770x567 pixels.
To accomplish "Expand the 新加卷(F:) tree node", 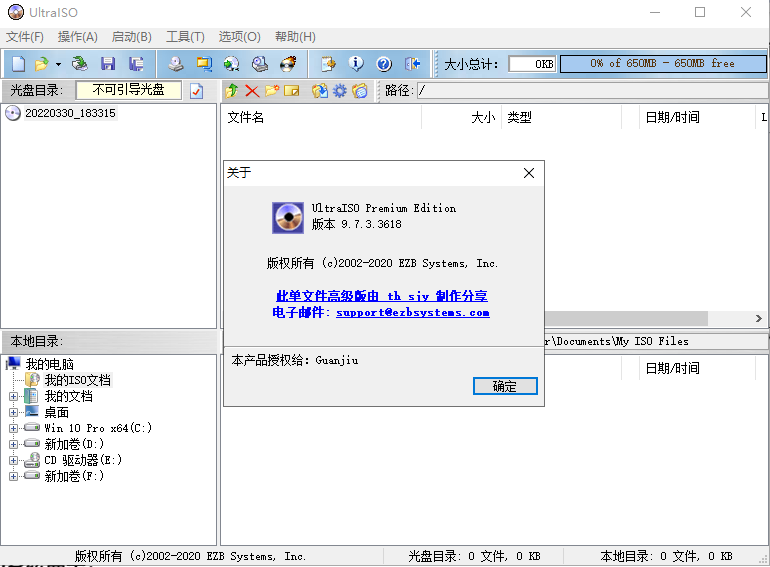I will [x=13, y=476].
